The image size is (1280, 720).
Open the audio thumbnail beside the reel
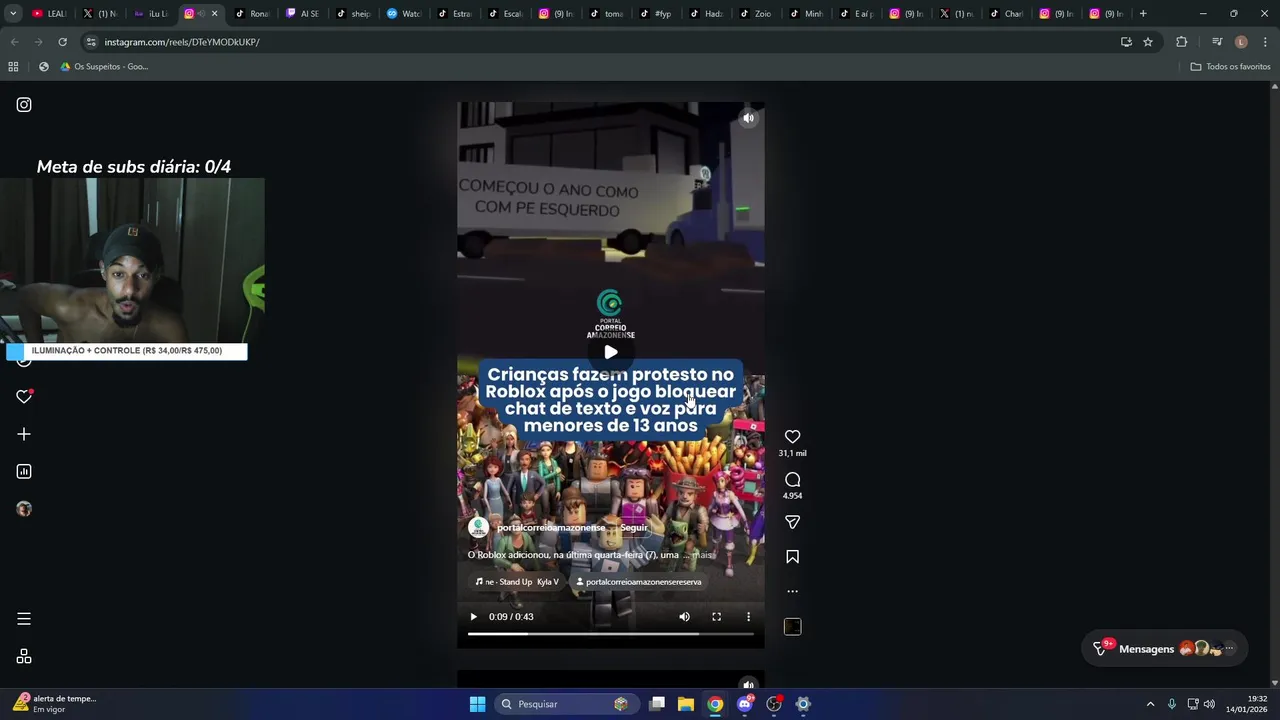click(792, 627)
